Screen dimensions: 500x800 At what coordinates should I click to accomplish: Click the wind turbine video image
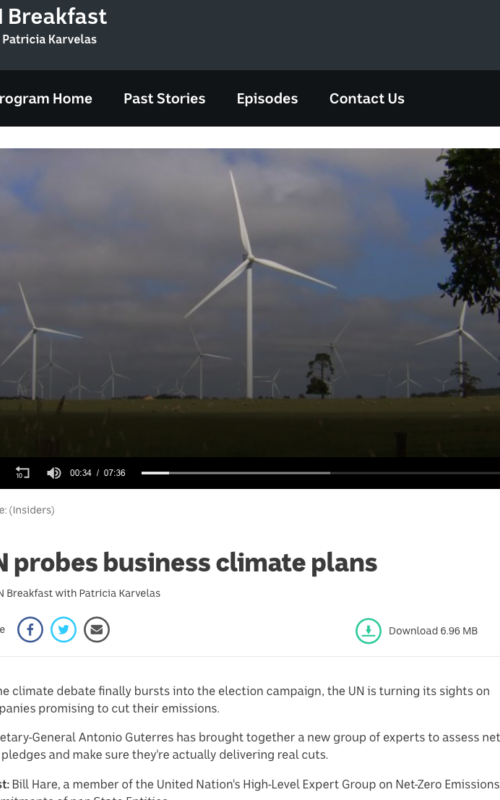tap(250, 302)
